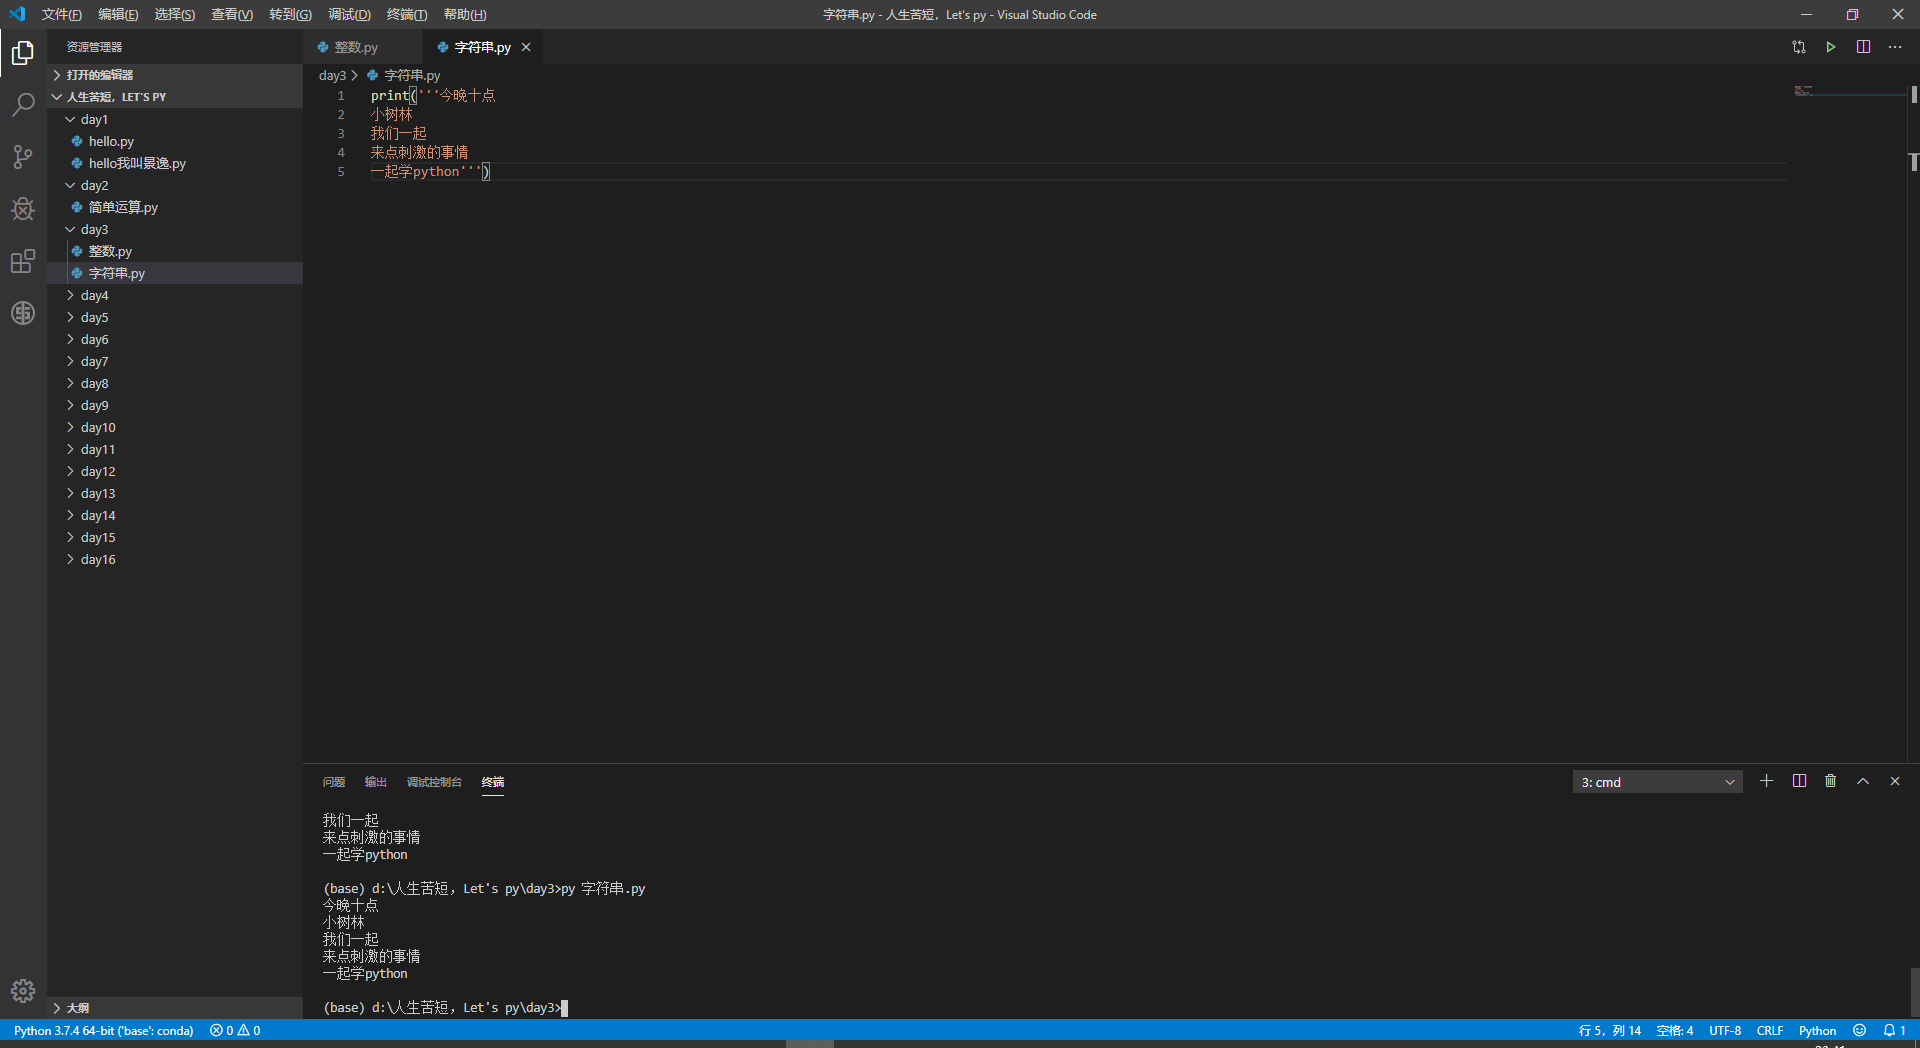
Task: Collapse the 人生苦短, LET'S PY workspace section
Action: tap(176, 97)
